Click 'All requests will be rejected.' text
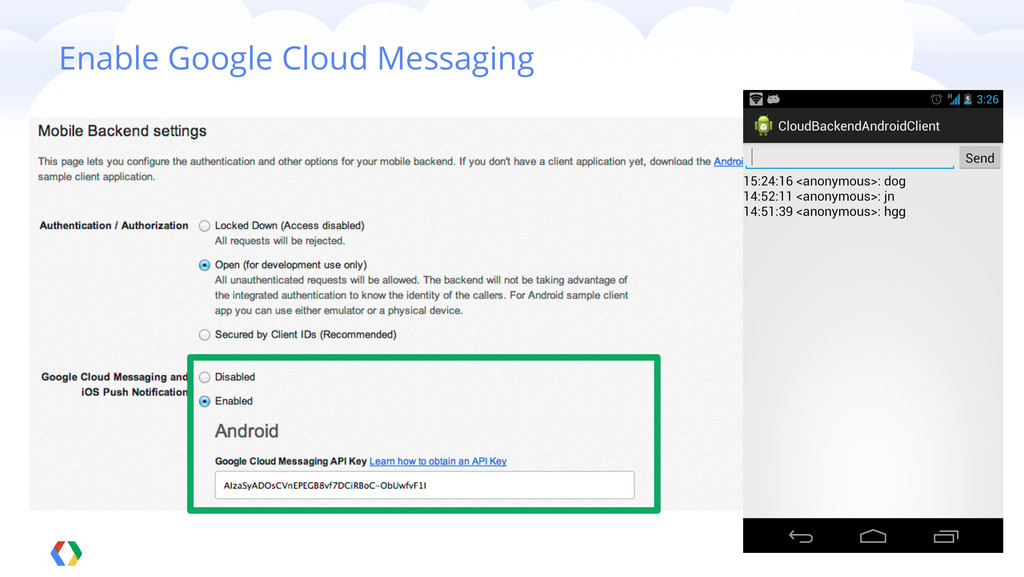 point(280,241)
